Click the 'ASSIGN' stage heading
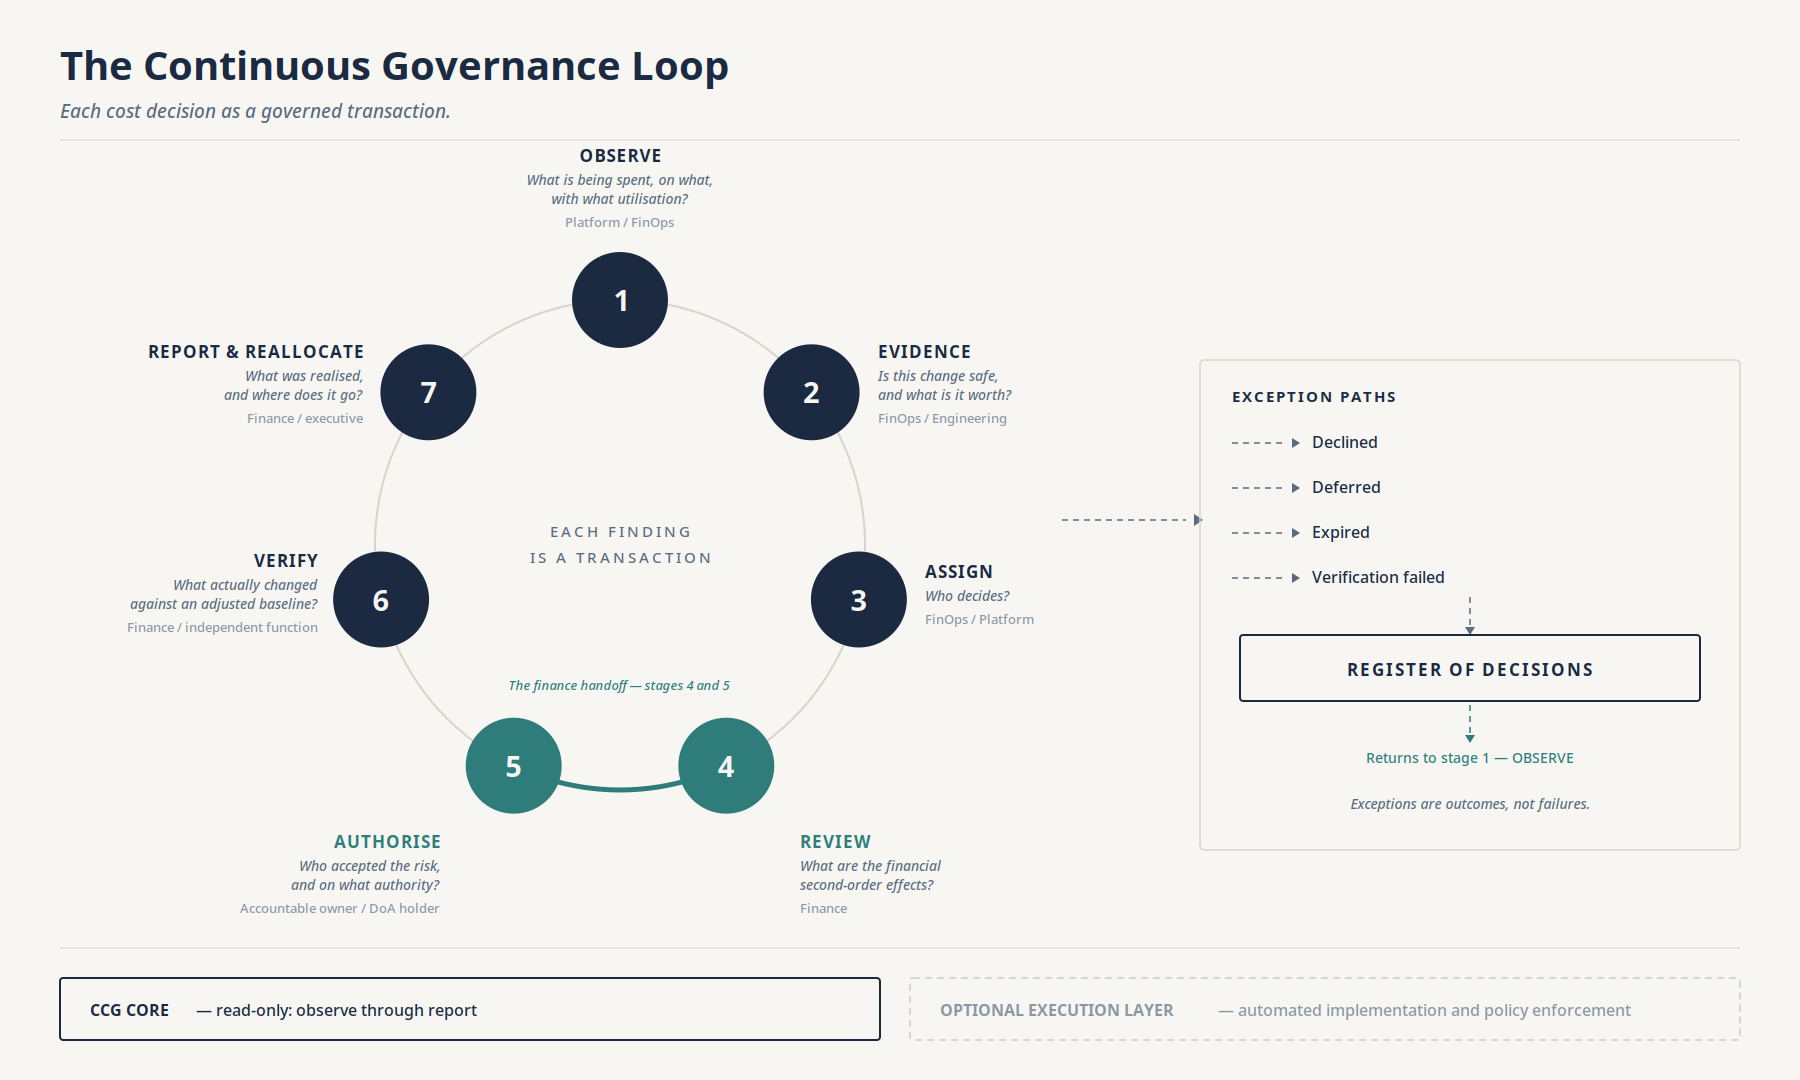Image resolution: width=1800 pixels, height=1080 pixels. coord(958,572)
